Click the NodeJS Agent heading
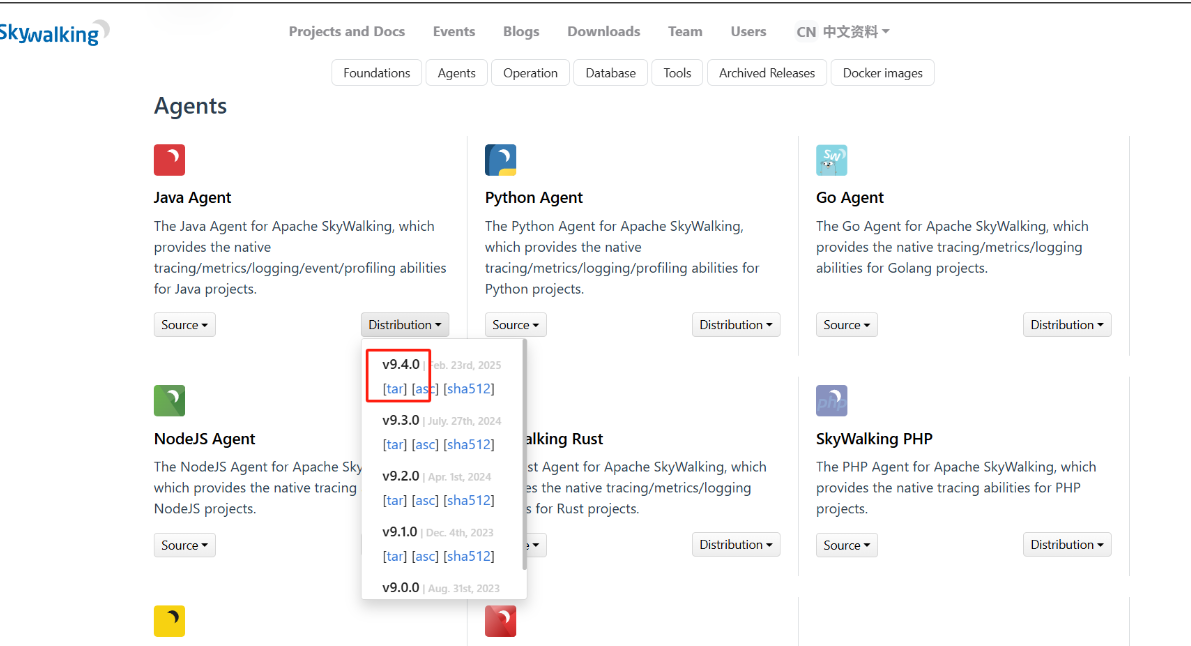This screenshot has height=646, width=1191. coord(204,439)
